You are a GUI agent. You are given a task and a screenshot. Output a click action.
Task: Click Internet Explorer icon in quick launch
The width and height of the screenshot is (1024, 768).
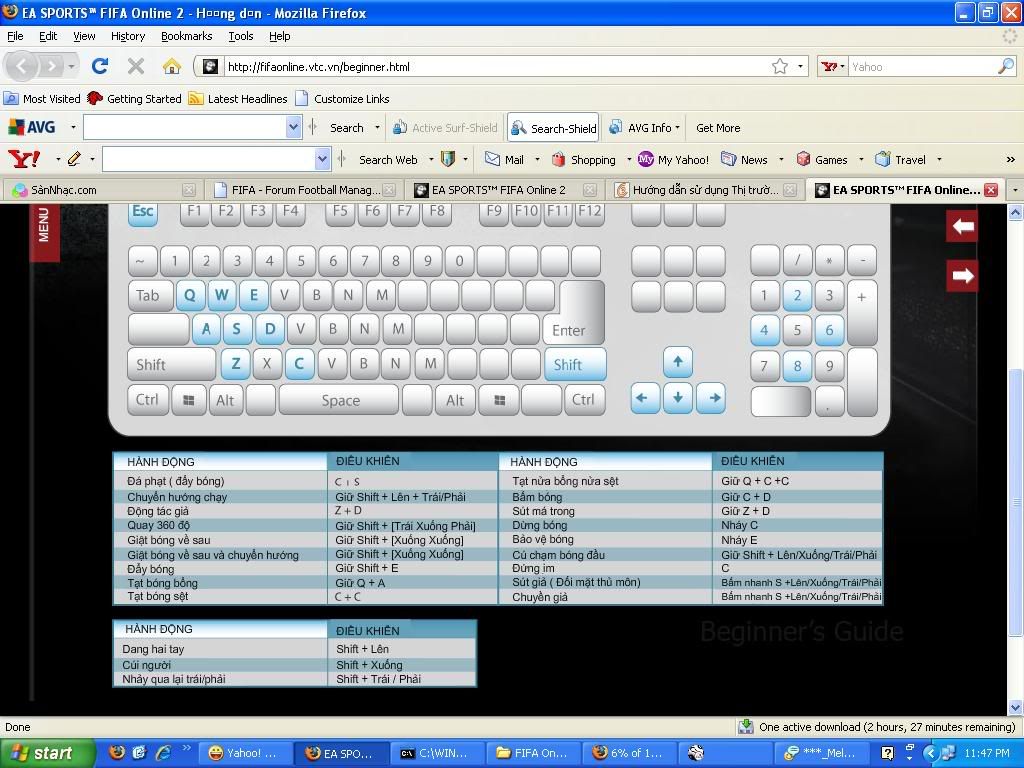click(163, 752)
